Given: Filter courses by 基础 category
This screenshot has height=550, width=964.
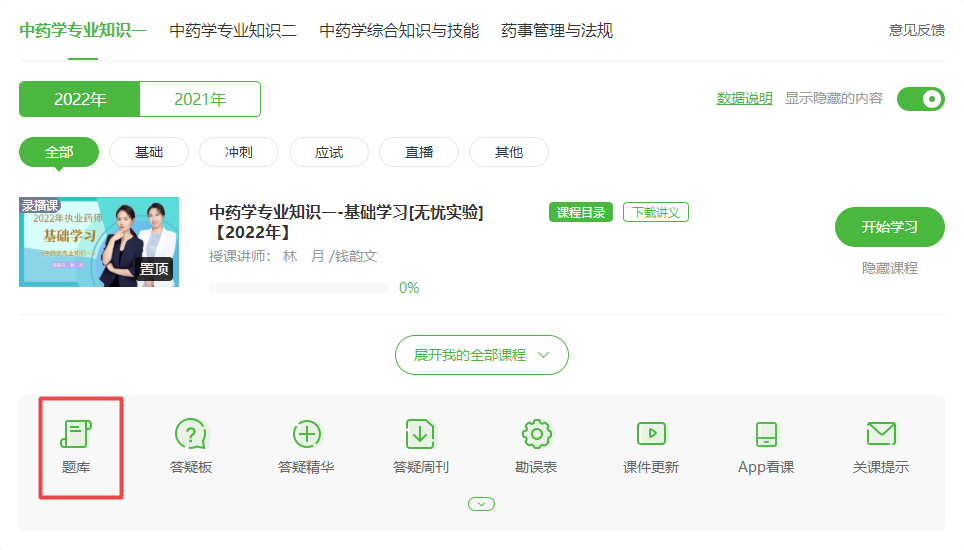Looking at the screenshot, I should tap(149, 152).
